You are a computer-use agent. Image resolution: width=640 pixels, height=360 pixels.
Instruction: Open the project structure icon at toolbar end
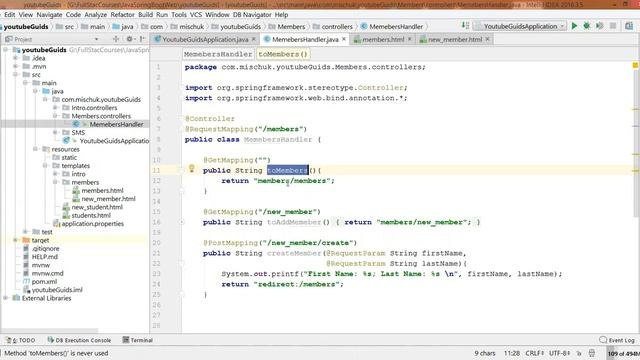629,26
